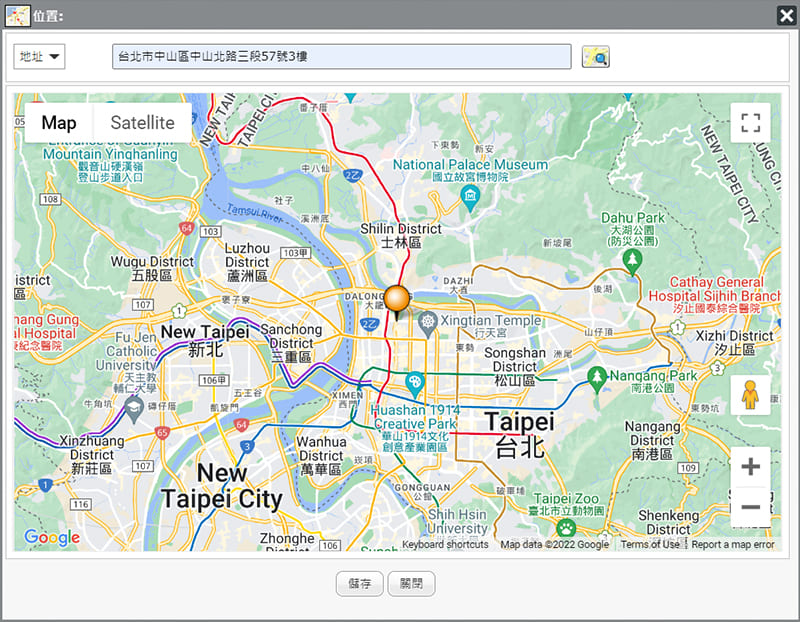
Task: Click the Street View pegman icon
Action: pyautogui.click(x=750, y=395)
